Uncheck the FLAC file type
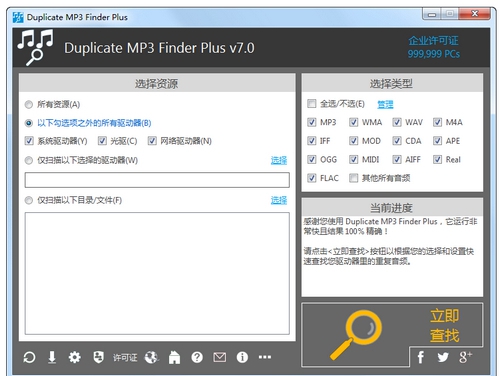The width and height of the screenshot is (500, 376). tap(312, 178)
